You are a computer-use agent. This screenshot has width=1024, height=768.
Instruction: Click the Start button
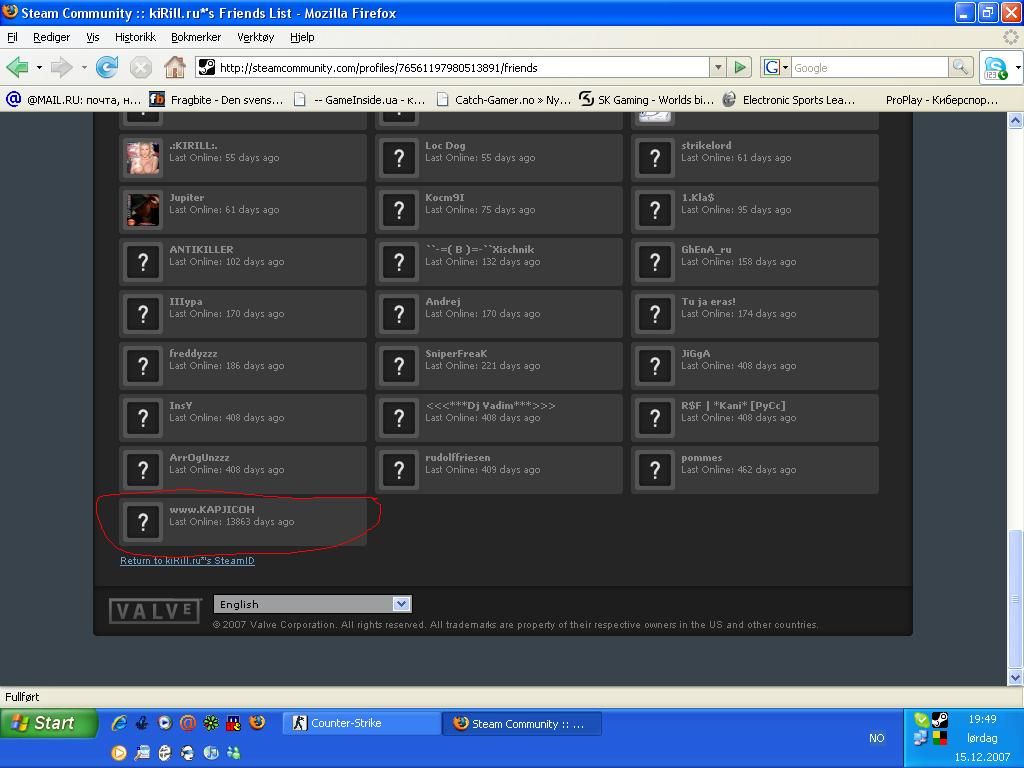48,723
